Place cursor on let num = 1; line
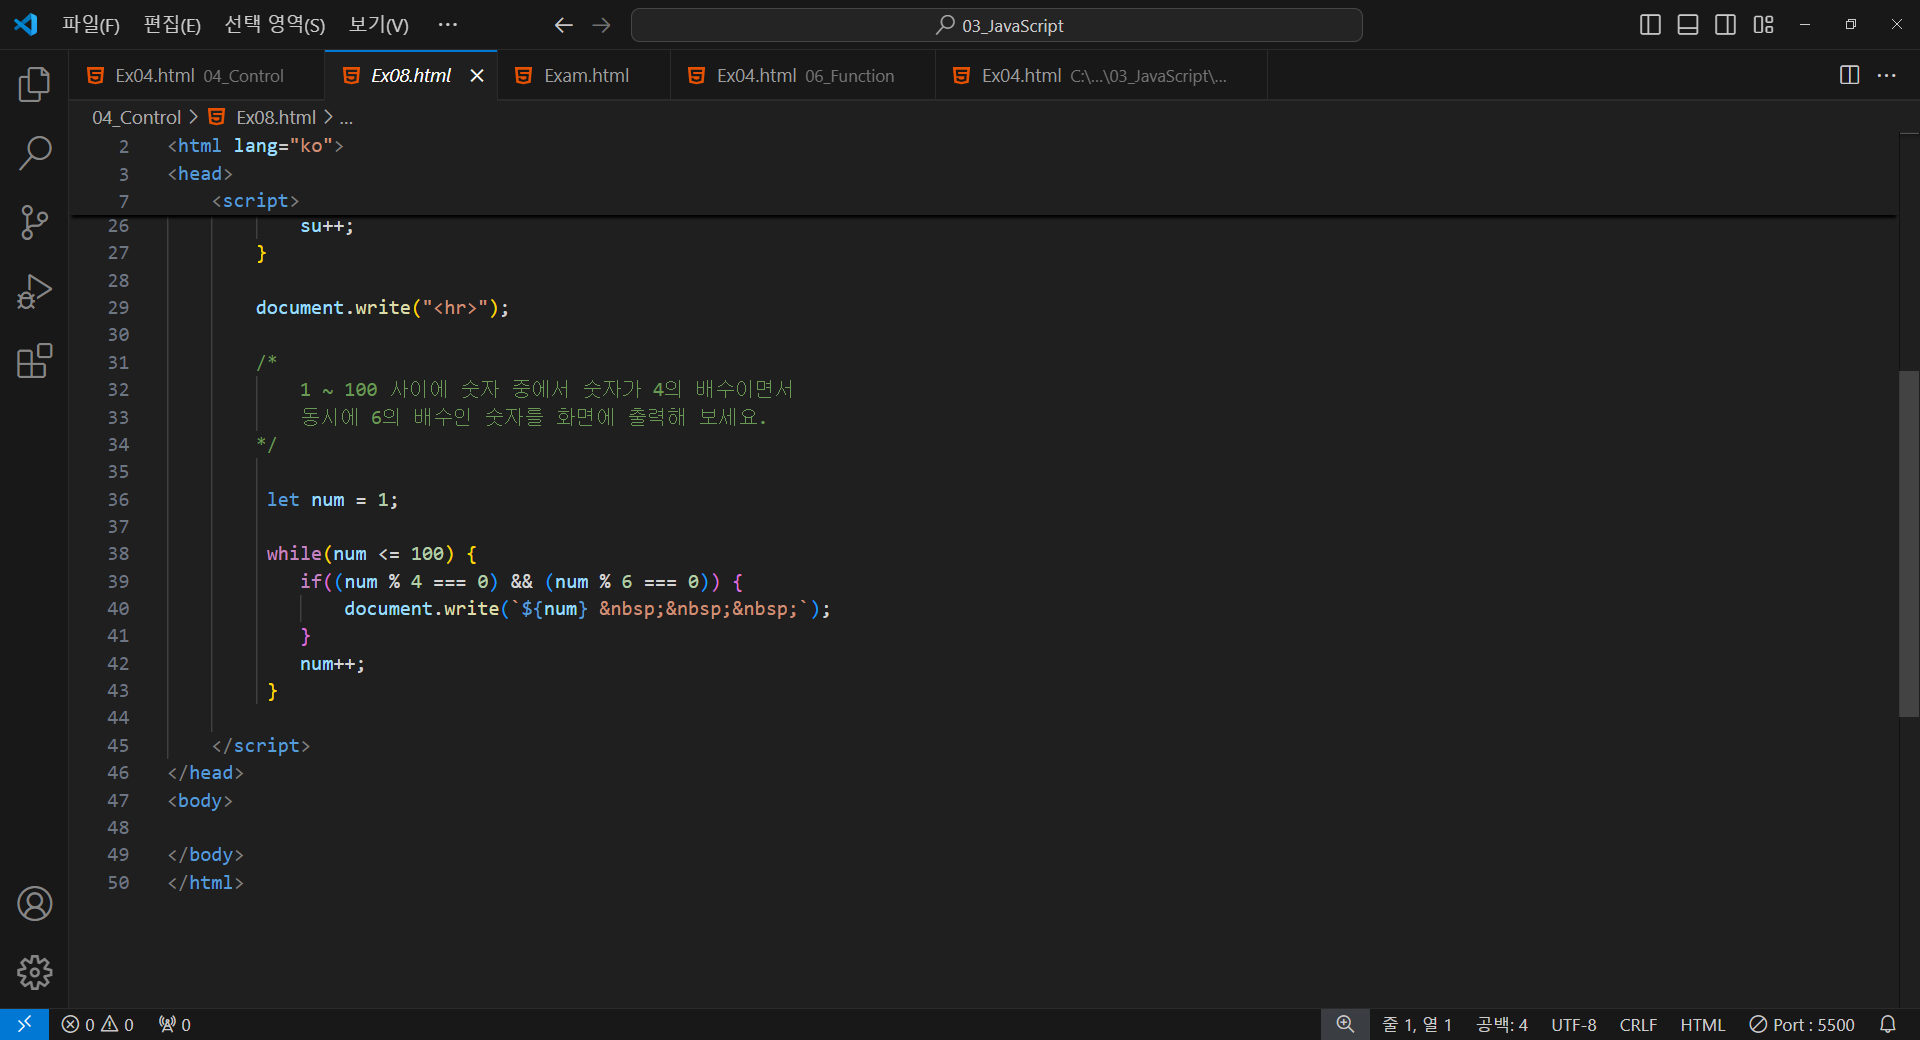This screenshot has height=1040, width=1920. pyautogui.click(x=332, y=499)
